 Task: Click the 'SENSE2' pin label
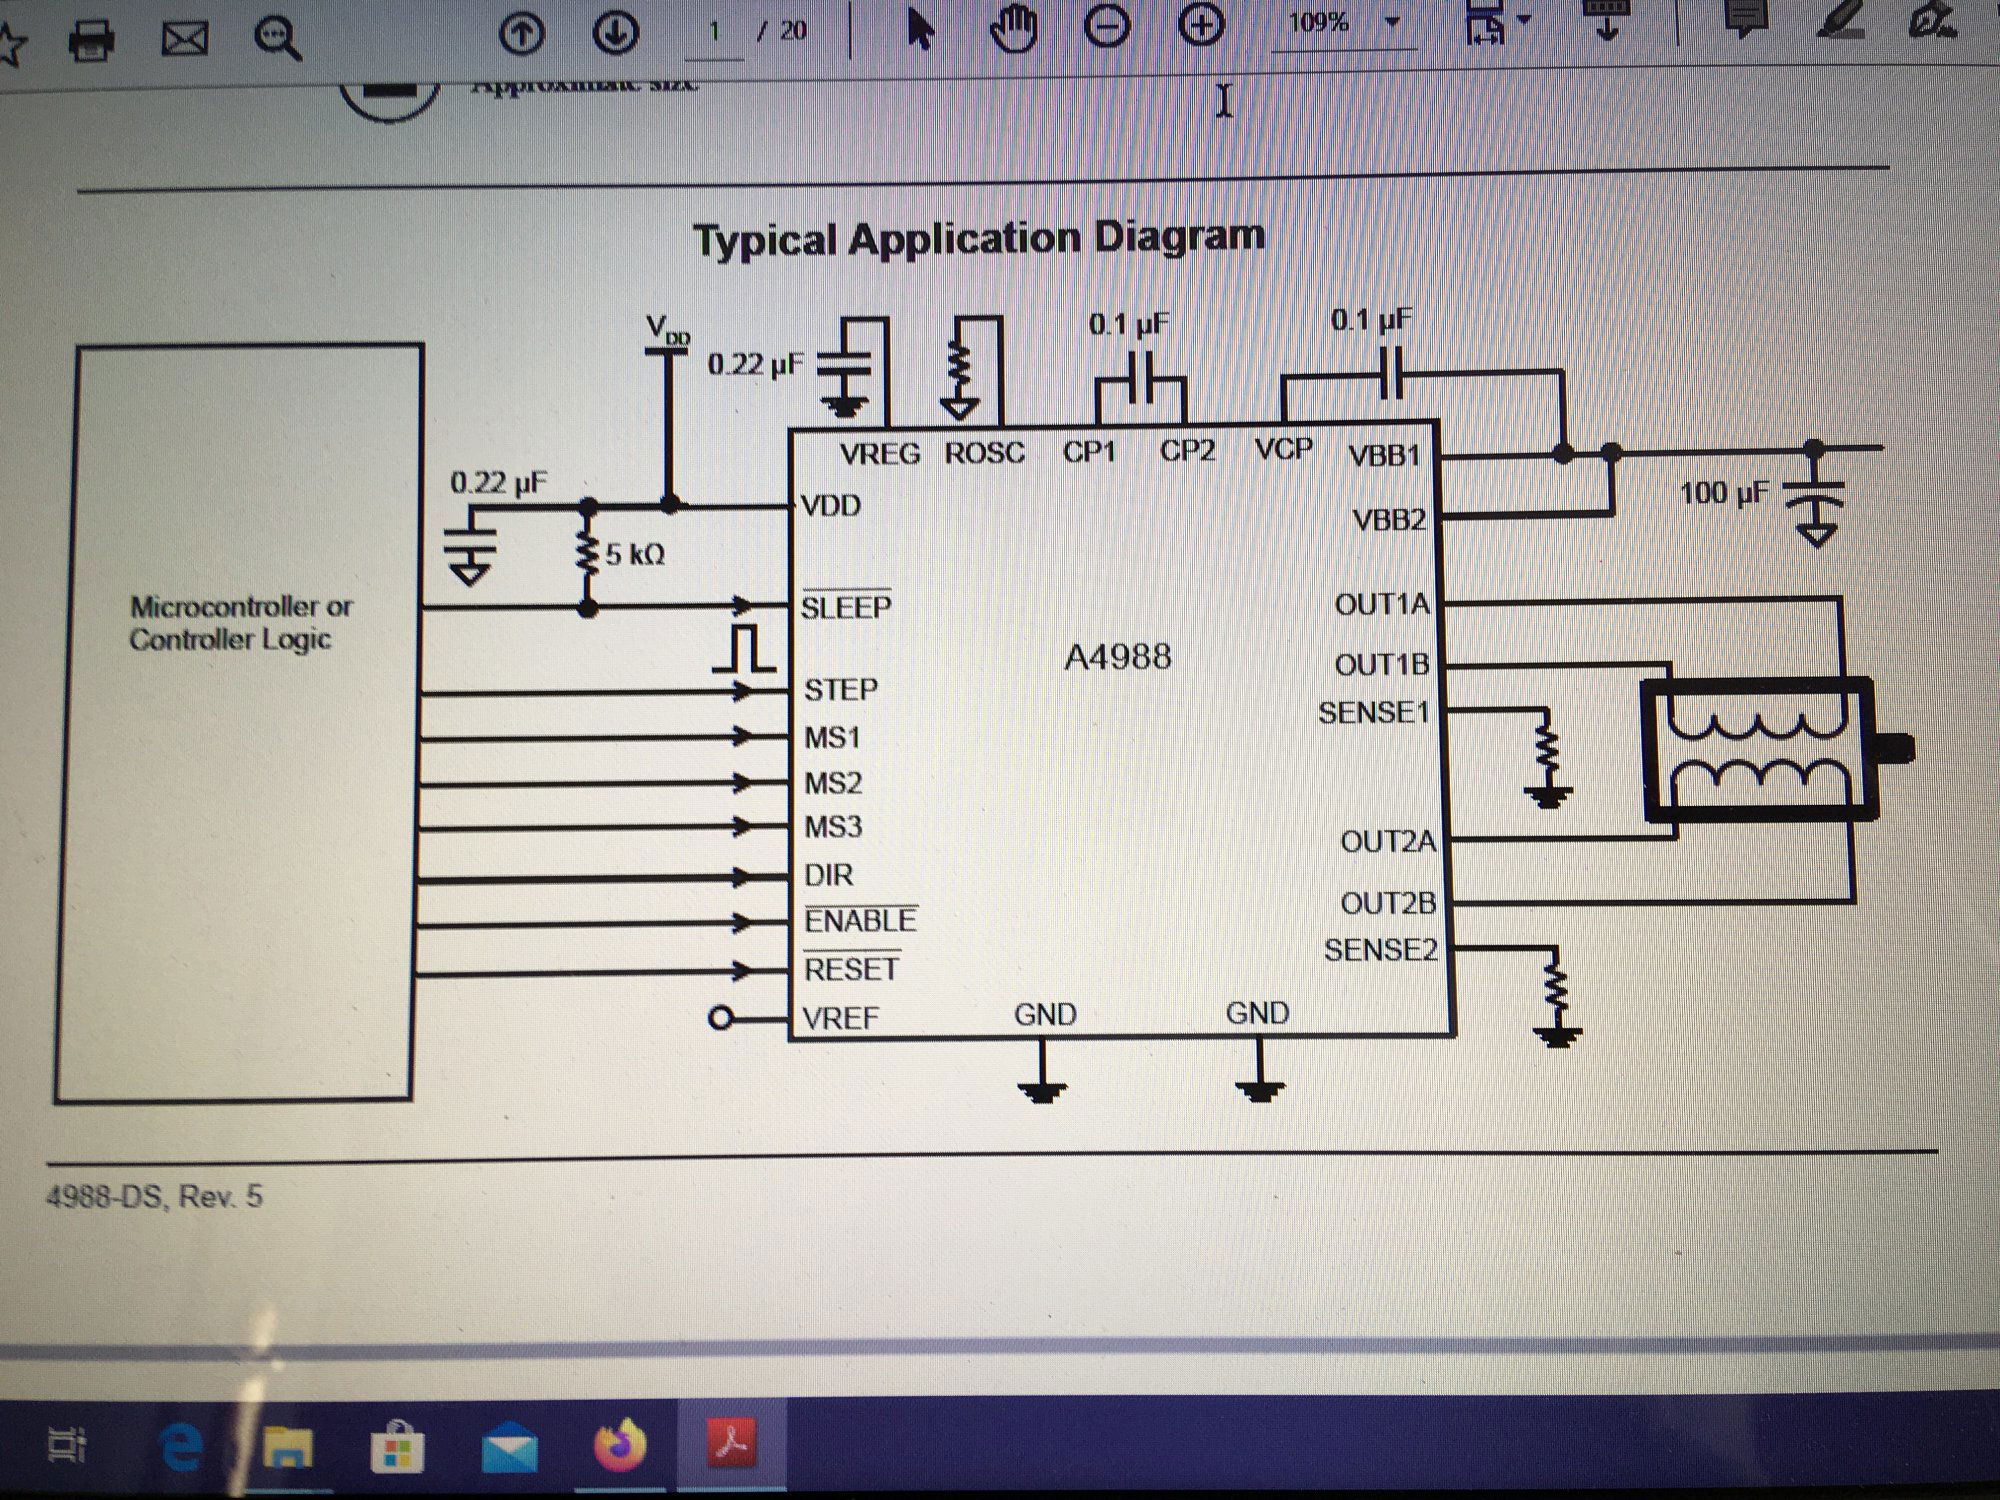point(1381,949)
